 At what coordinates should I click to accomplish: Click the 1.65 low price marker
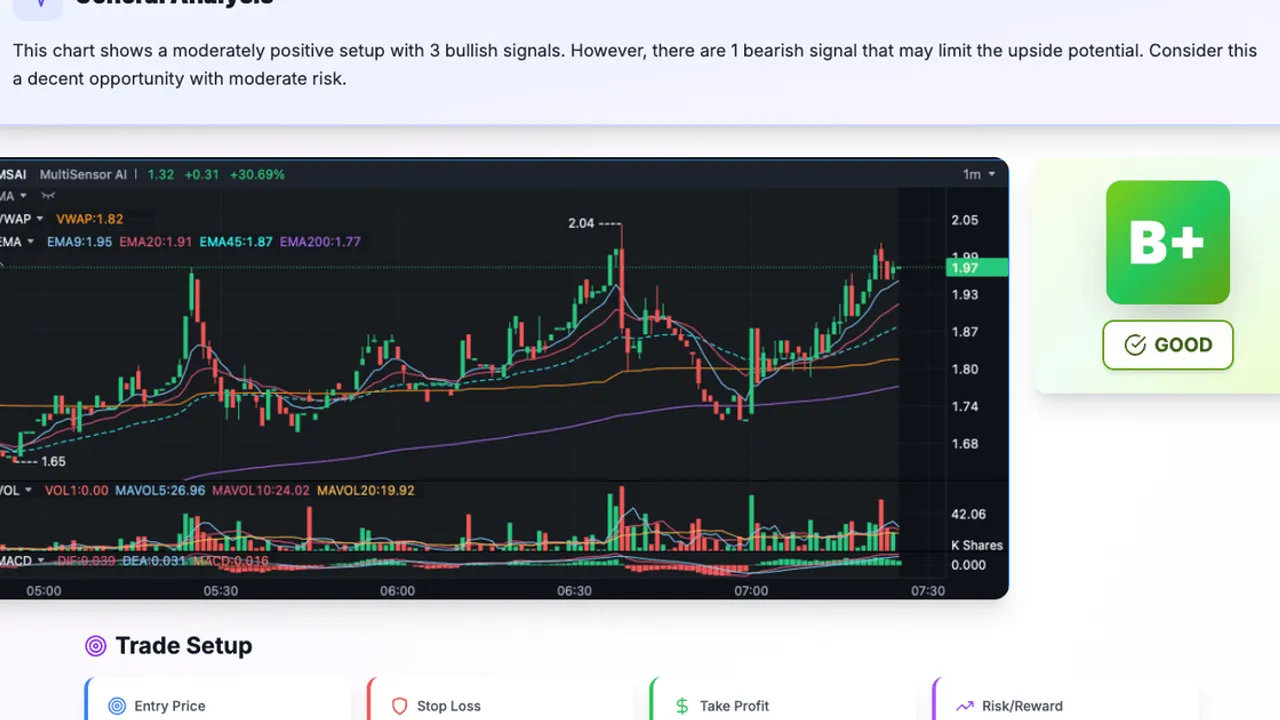(53, 461)
